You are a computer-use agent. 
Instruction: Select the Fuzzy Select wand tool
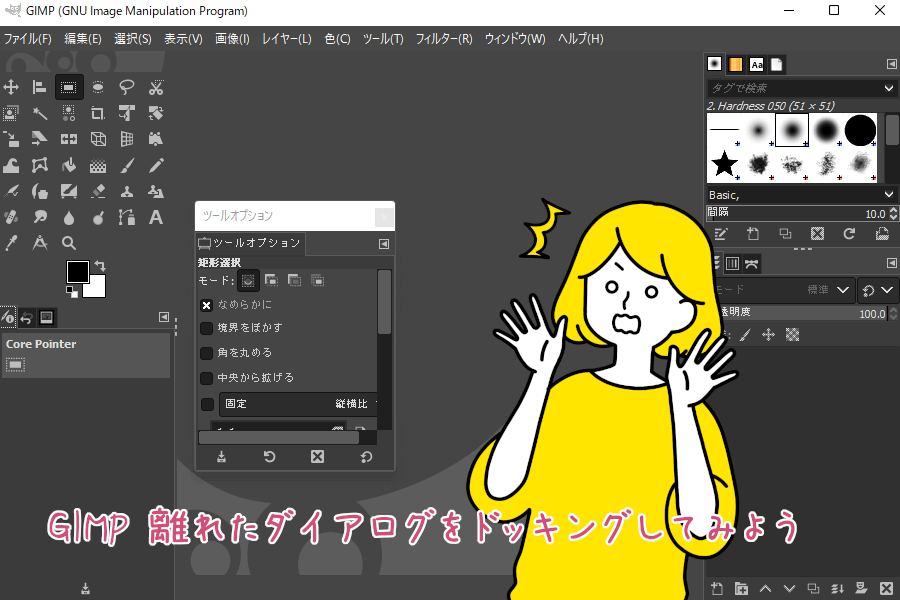pos(40,113)
